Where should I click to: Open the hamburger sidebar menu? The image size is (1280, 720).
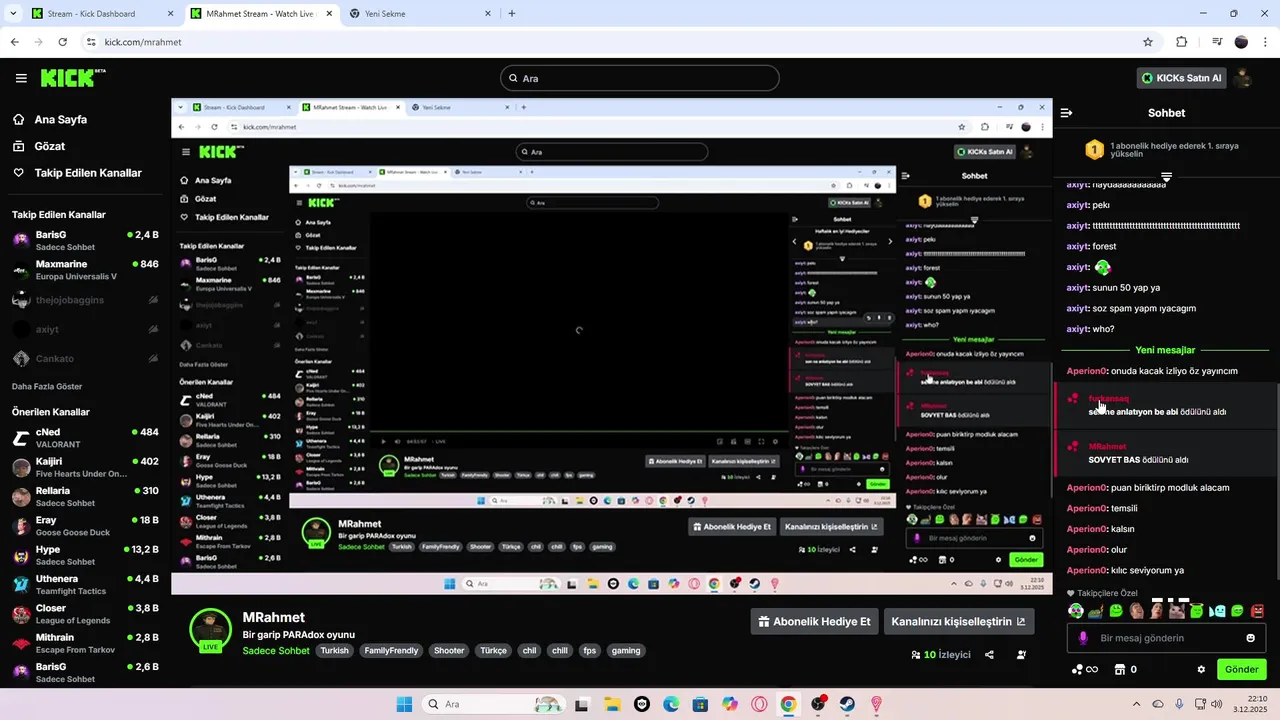21,78
